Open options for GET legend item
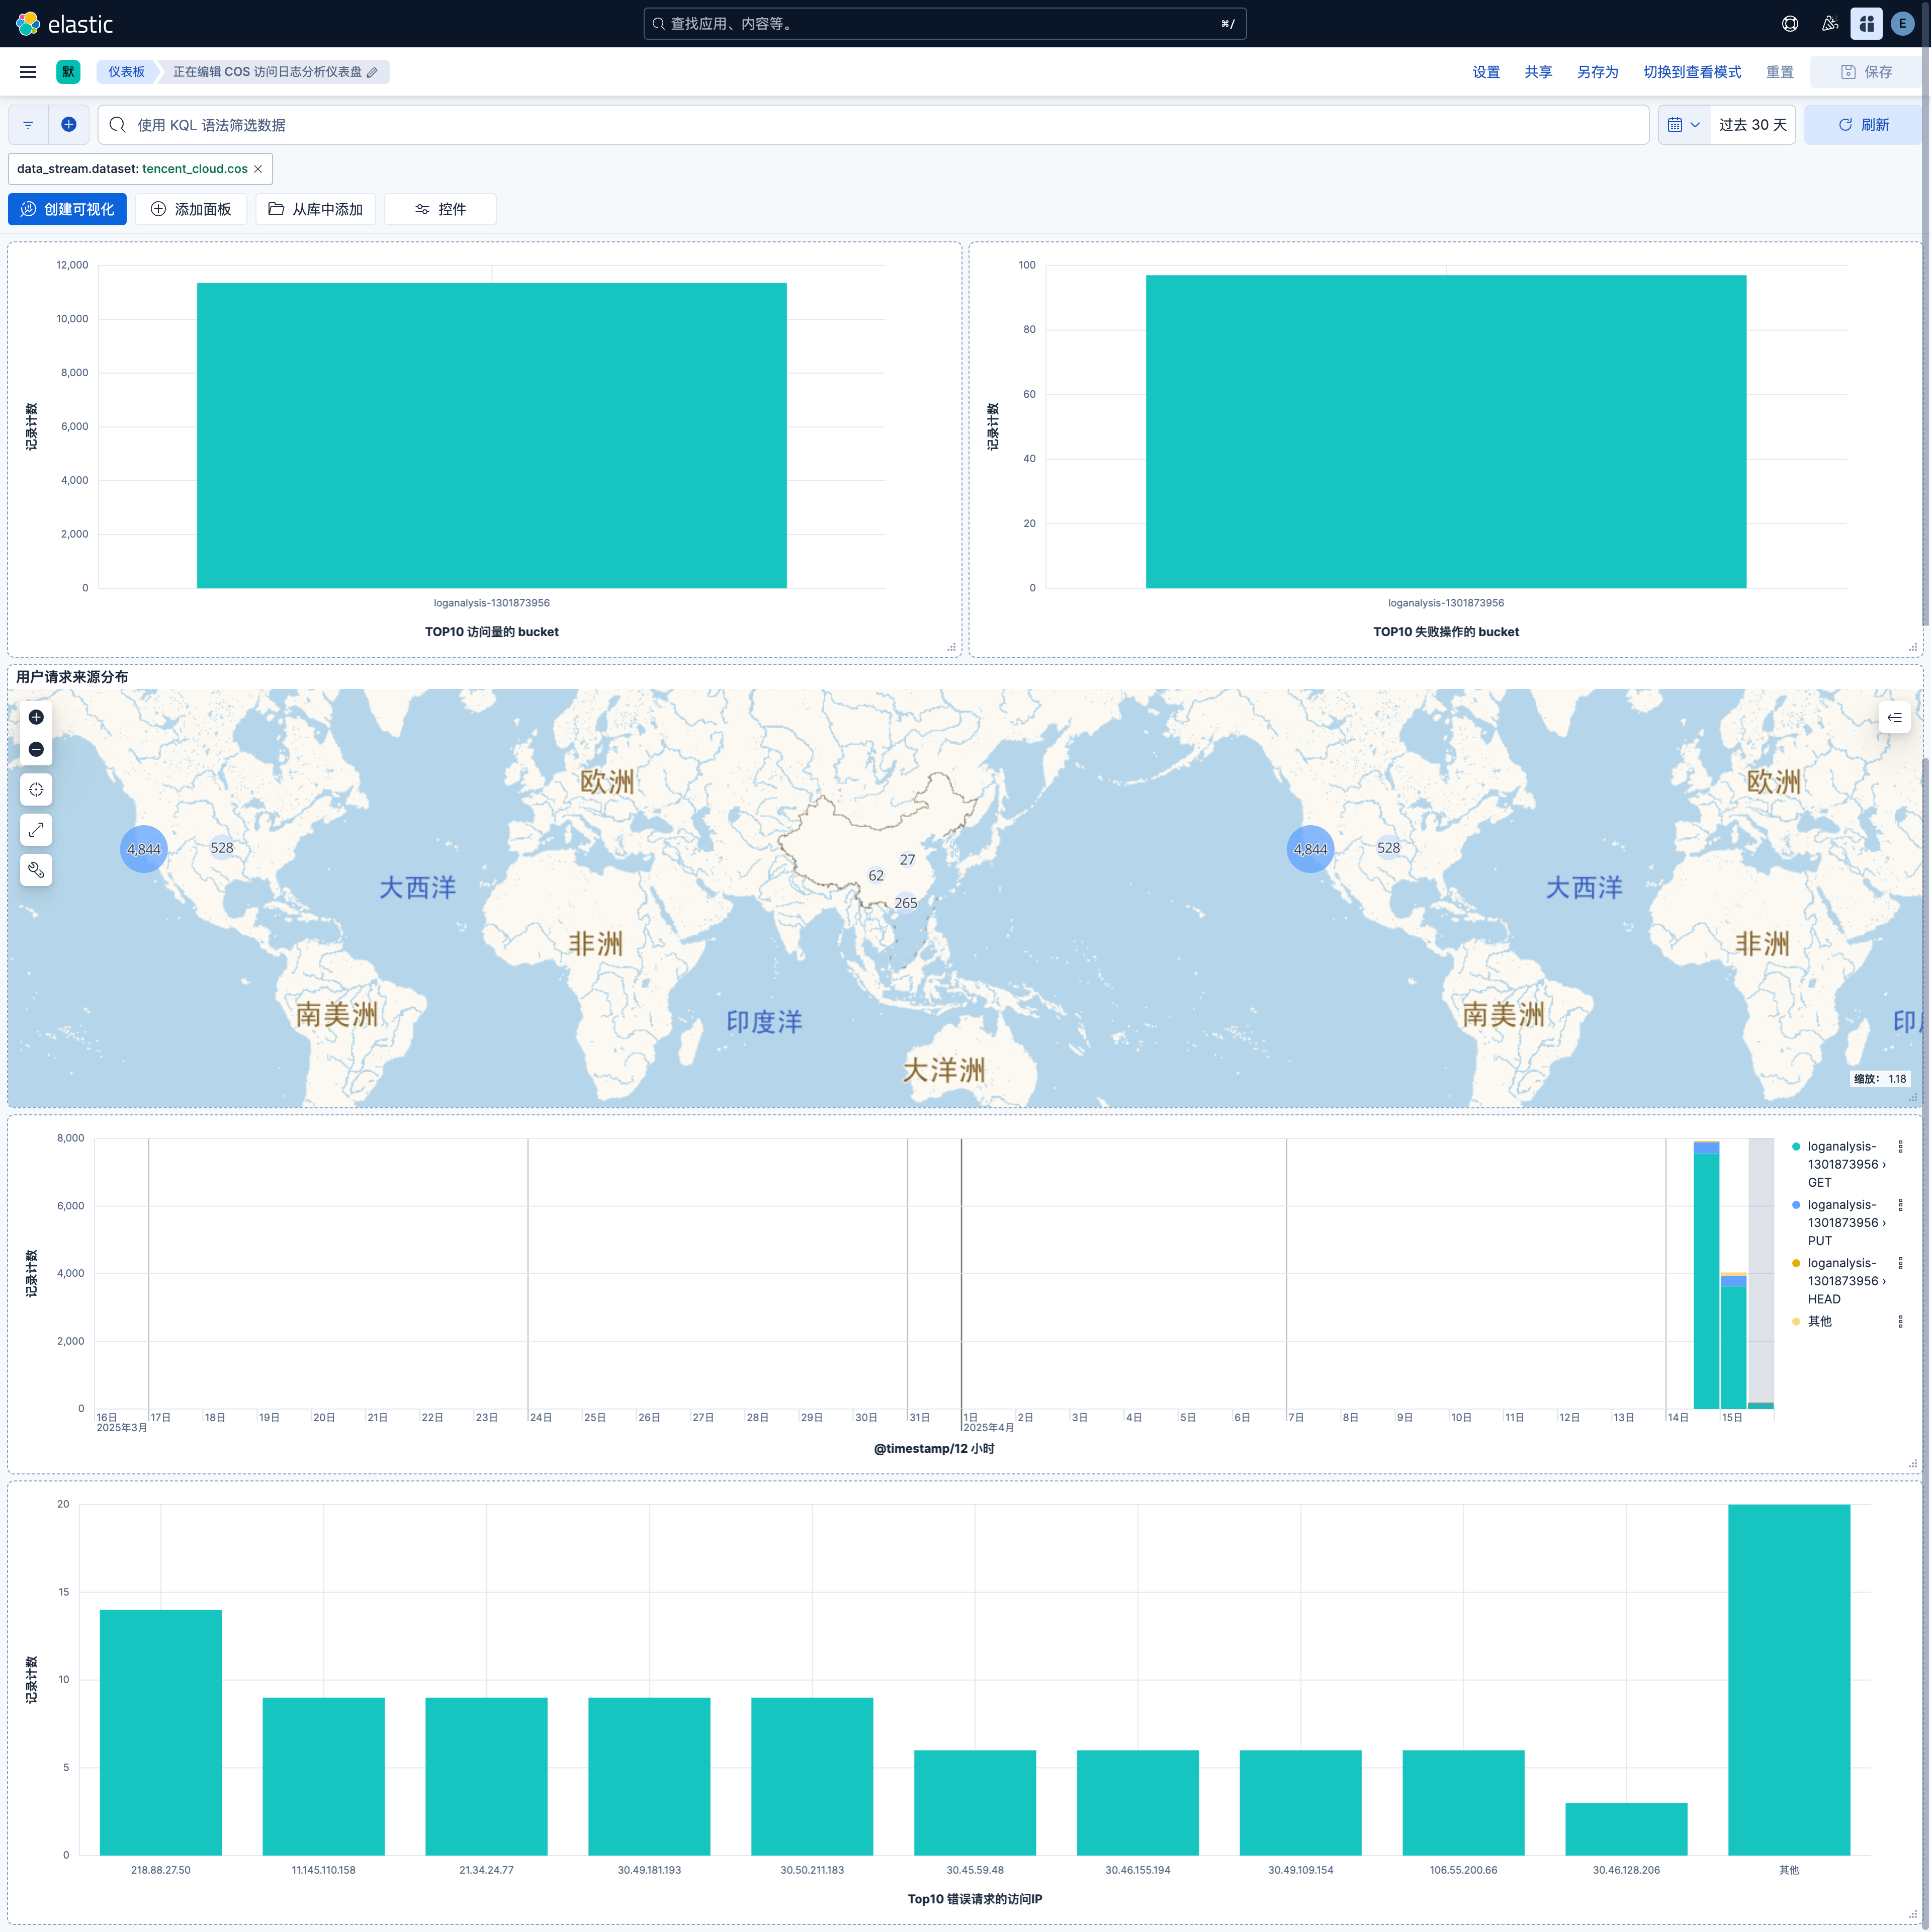This screenshot has height=1932, width=1931. pos(1900,1147)
